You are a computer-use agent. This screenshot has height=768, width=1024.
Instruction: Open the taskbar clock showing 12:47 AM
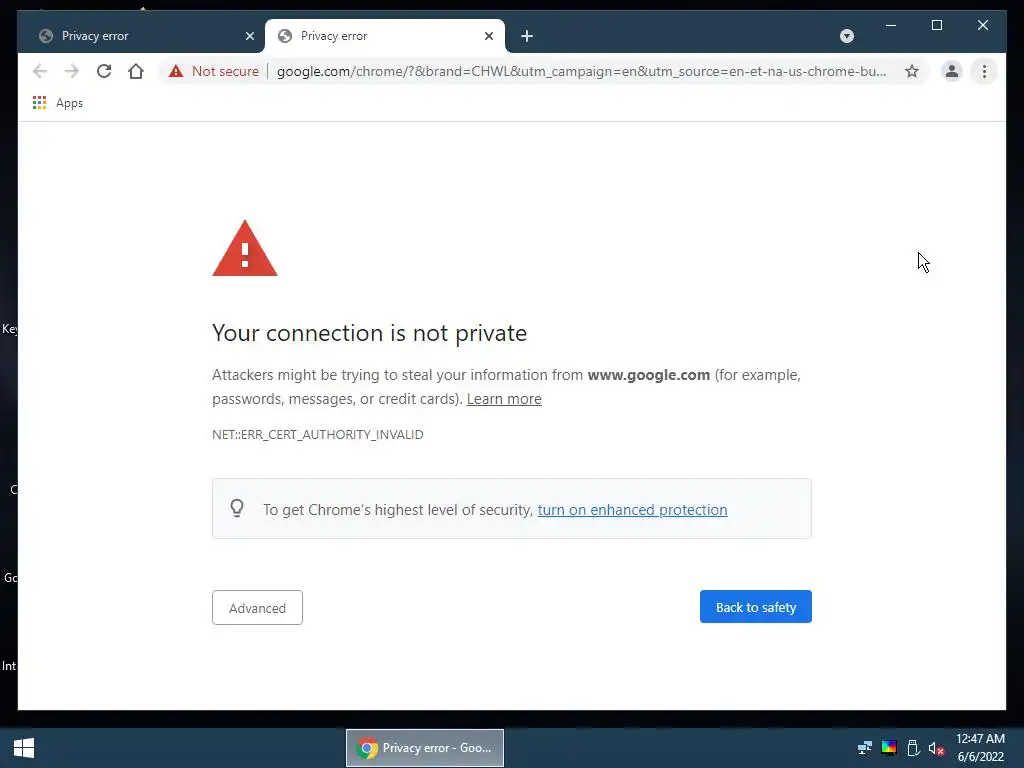(980, 748)
